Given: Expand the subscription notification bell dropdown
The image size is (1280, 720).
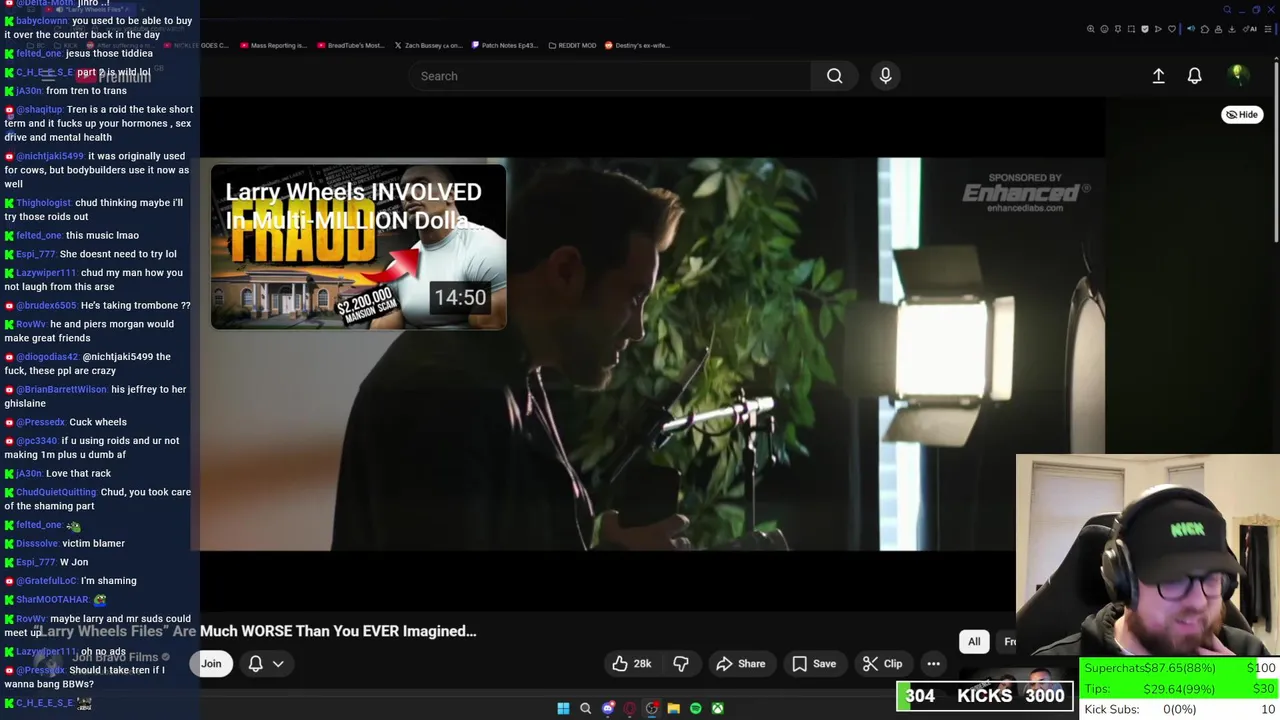Looking at the screenshot, I should pos(265,664).
